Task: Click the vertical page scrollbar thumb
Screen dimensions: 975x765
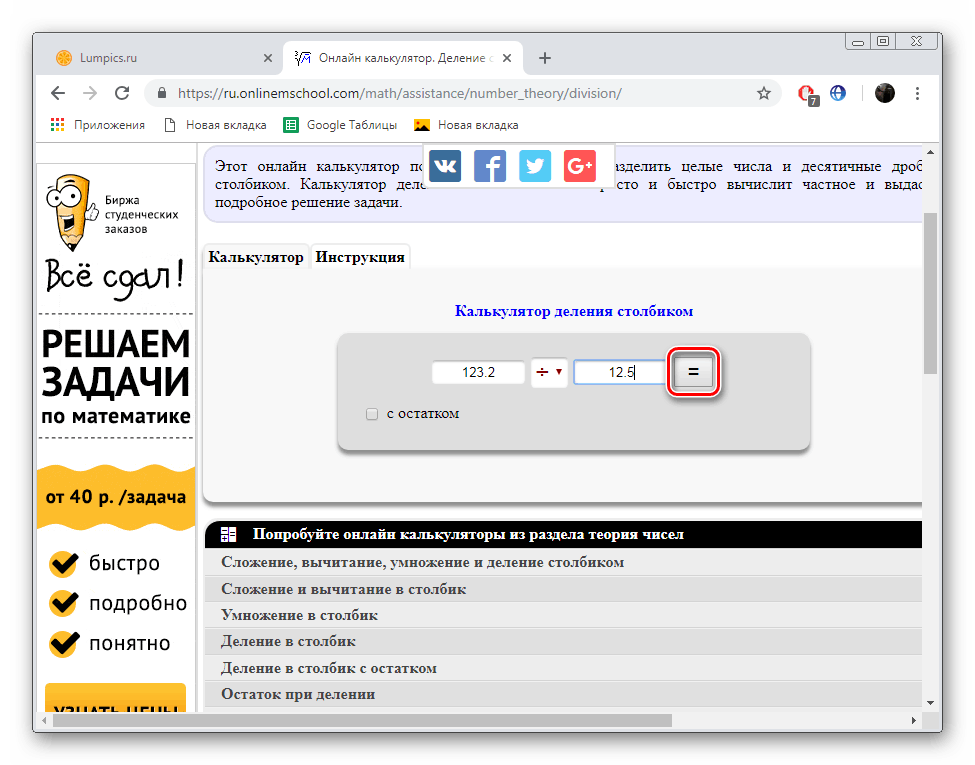Action: tap(930, 293)
